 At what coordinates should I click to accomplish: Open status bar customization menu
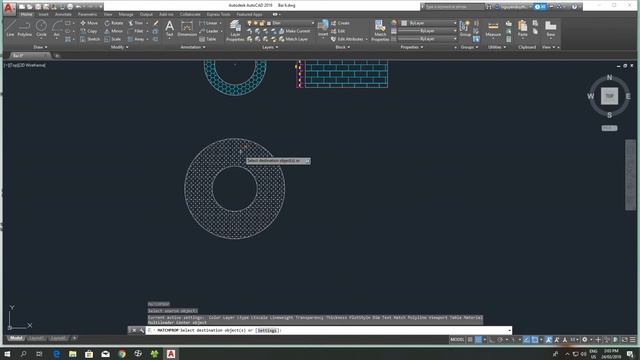pos(633,340)
